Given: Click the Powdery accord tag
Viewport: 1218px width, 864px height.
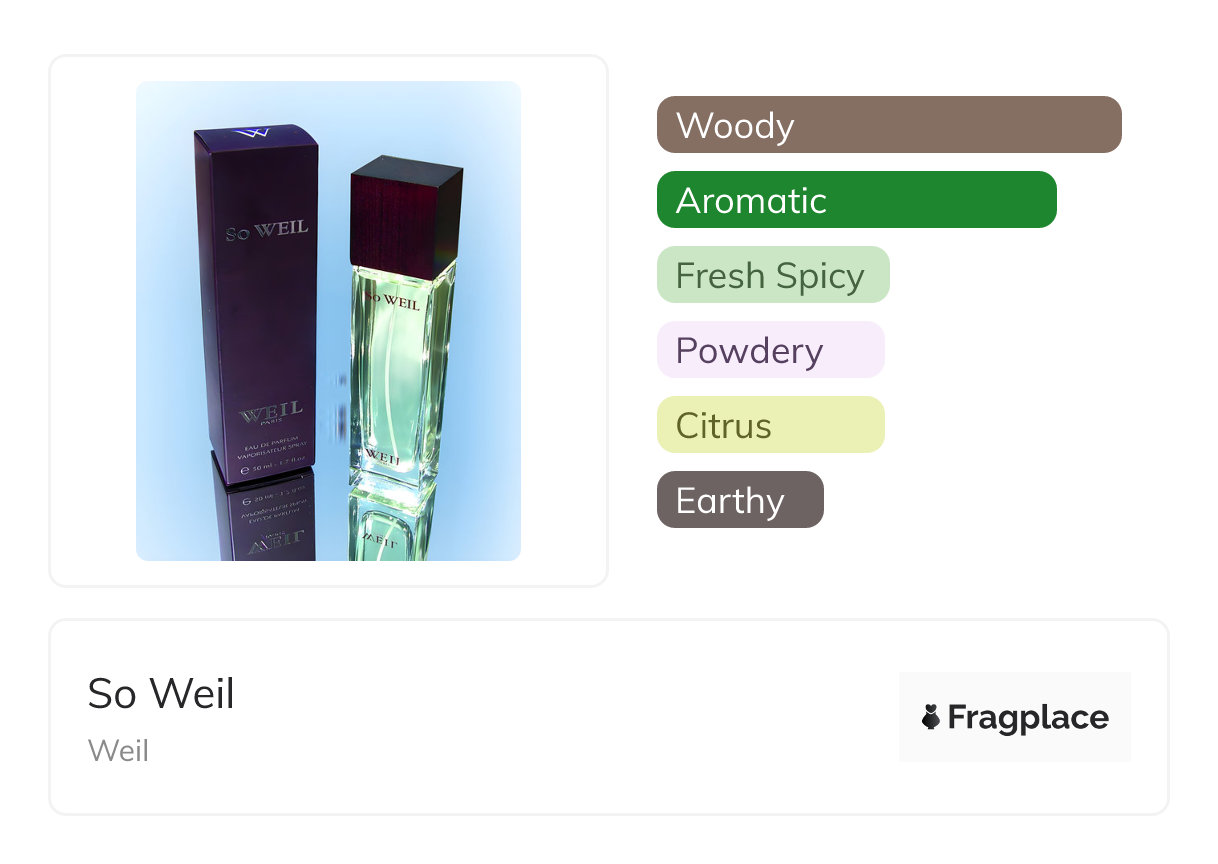Looking at the screenshot, I should tap(770, 350).
